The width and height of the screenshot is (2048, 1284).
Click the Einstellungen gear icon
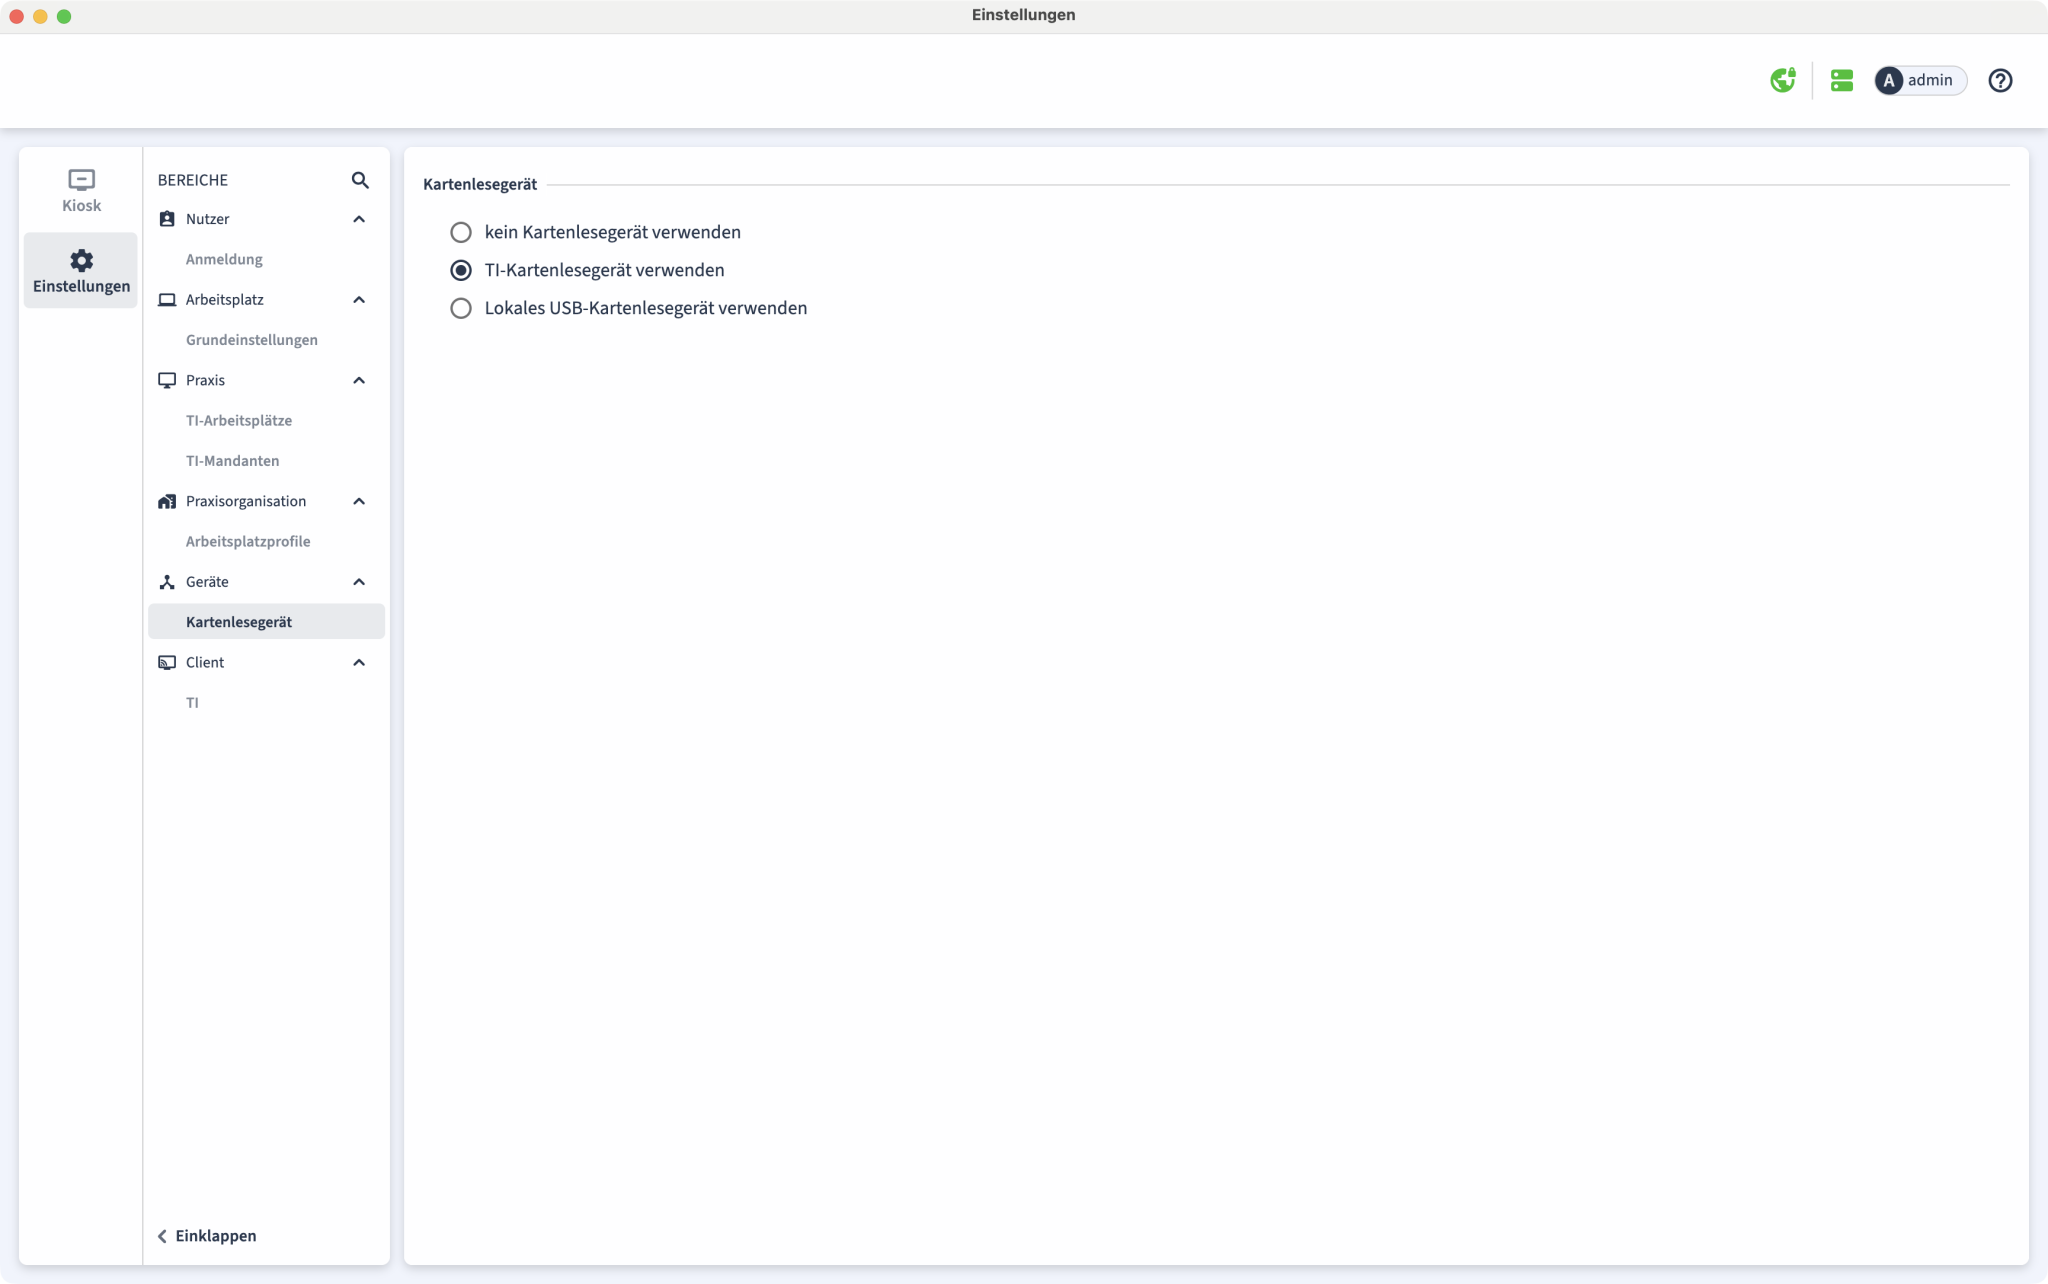tap(81, 261)
